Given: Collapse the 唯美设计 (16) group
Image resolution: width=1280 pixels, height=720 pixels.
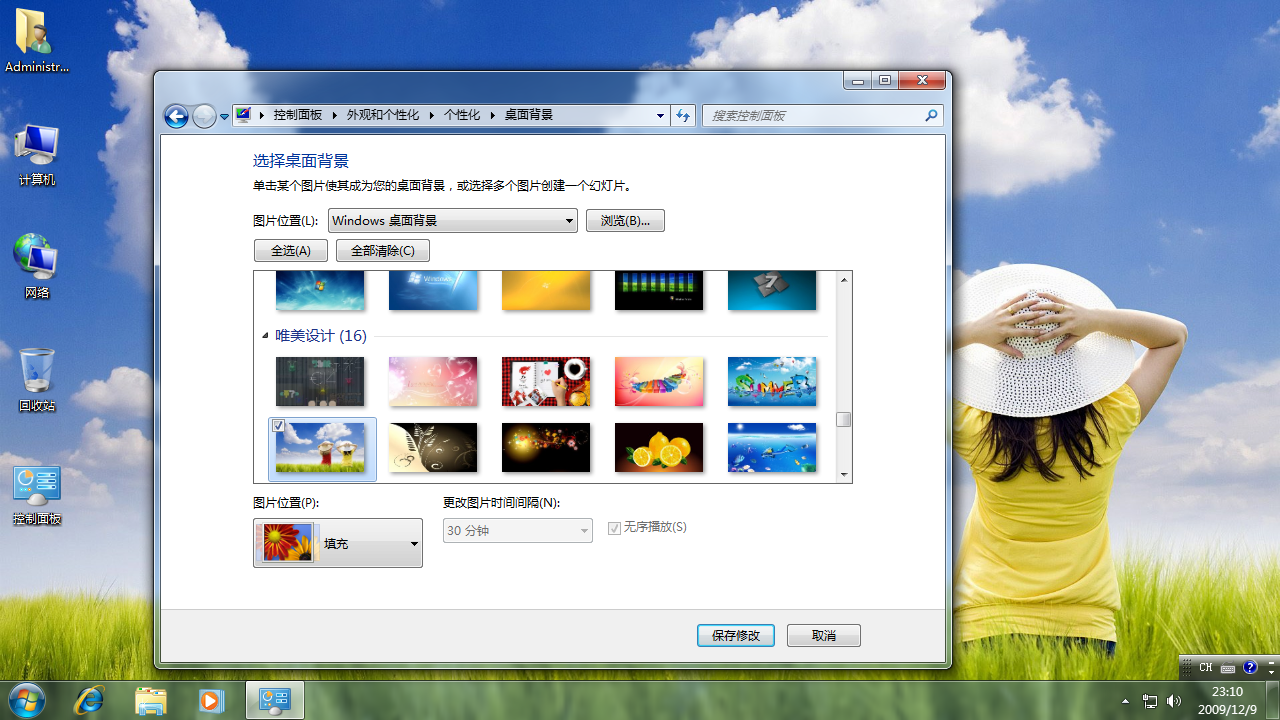Looking at the screenshot, I should click(265, 336).
